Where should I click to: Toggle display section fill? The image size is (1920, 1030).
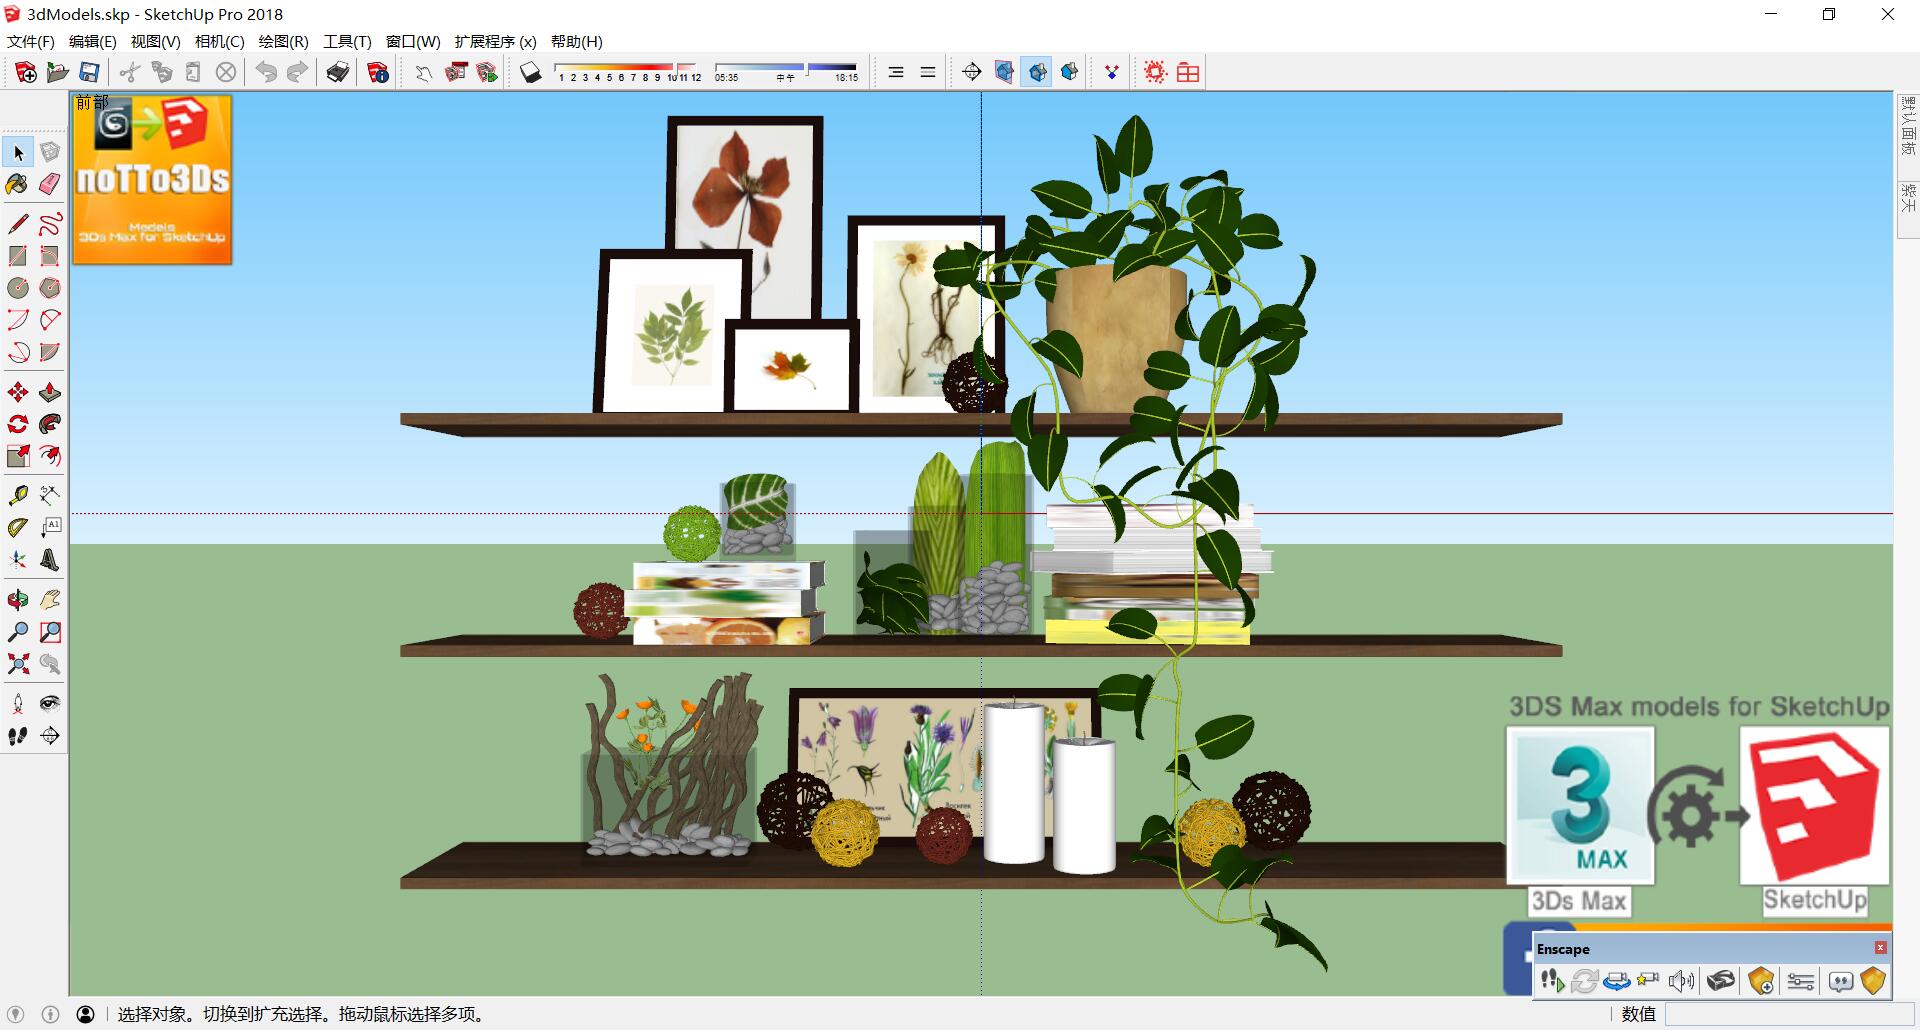point(1069,72)
